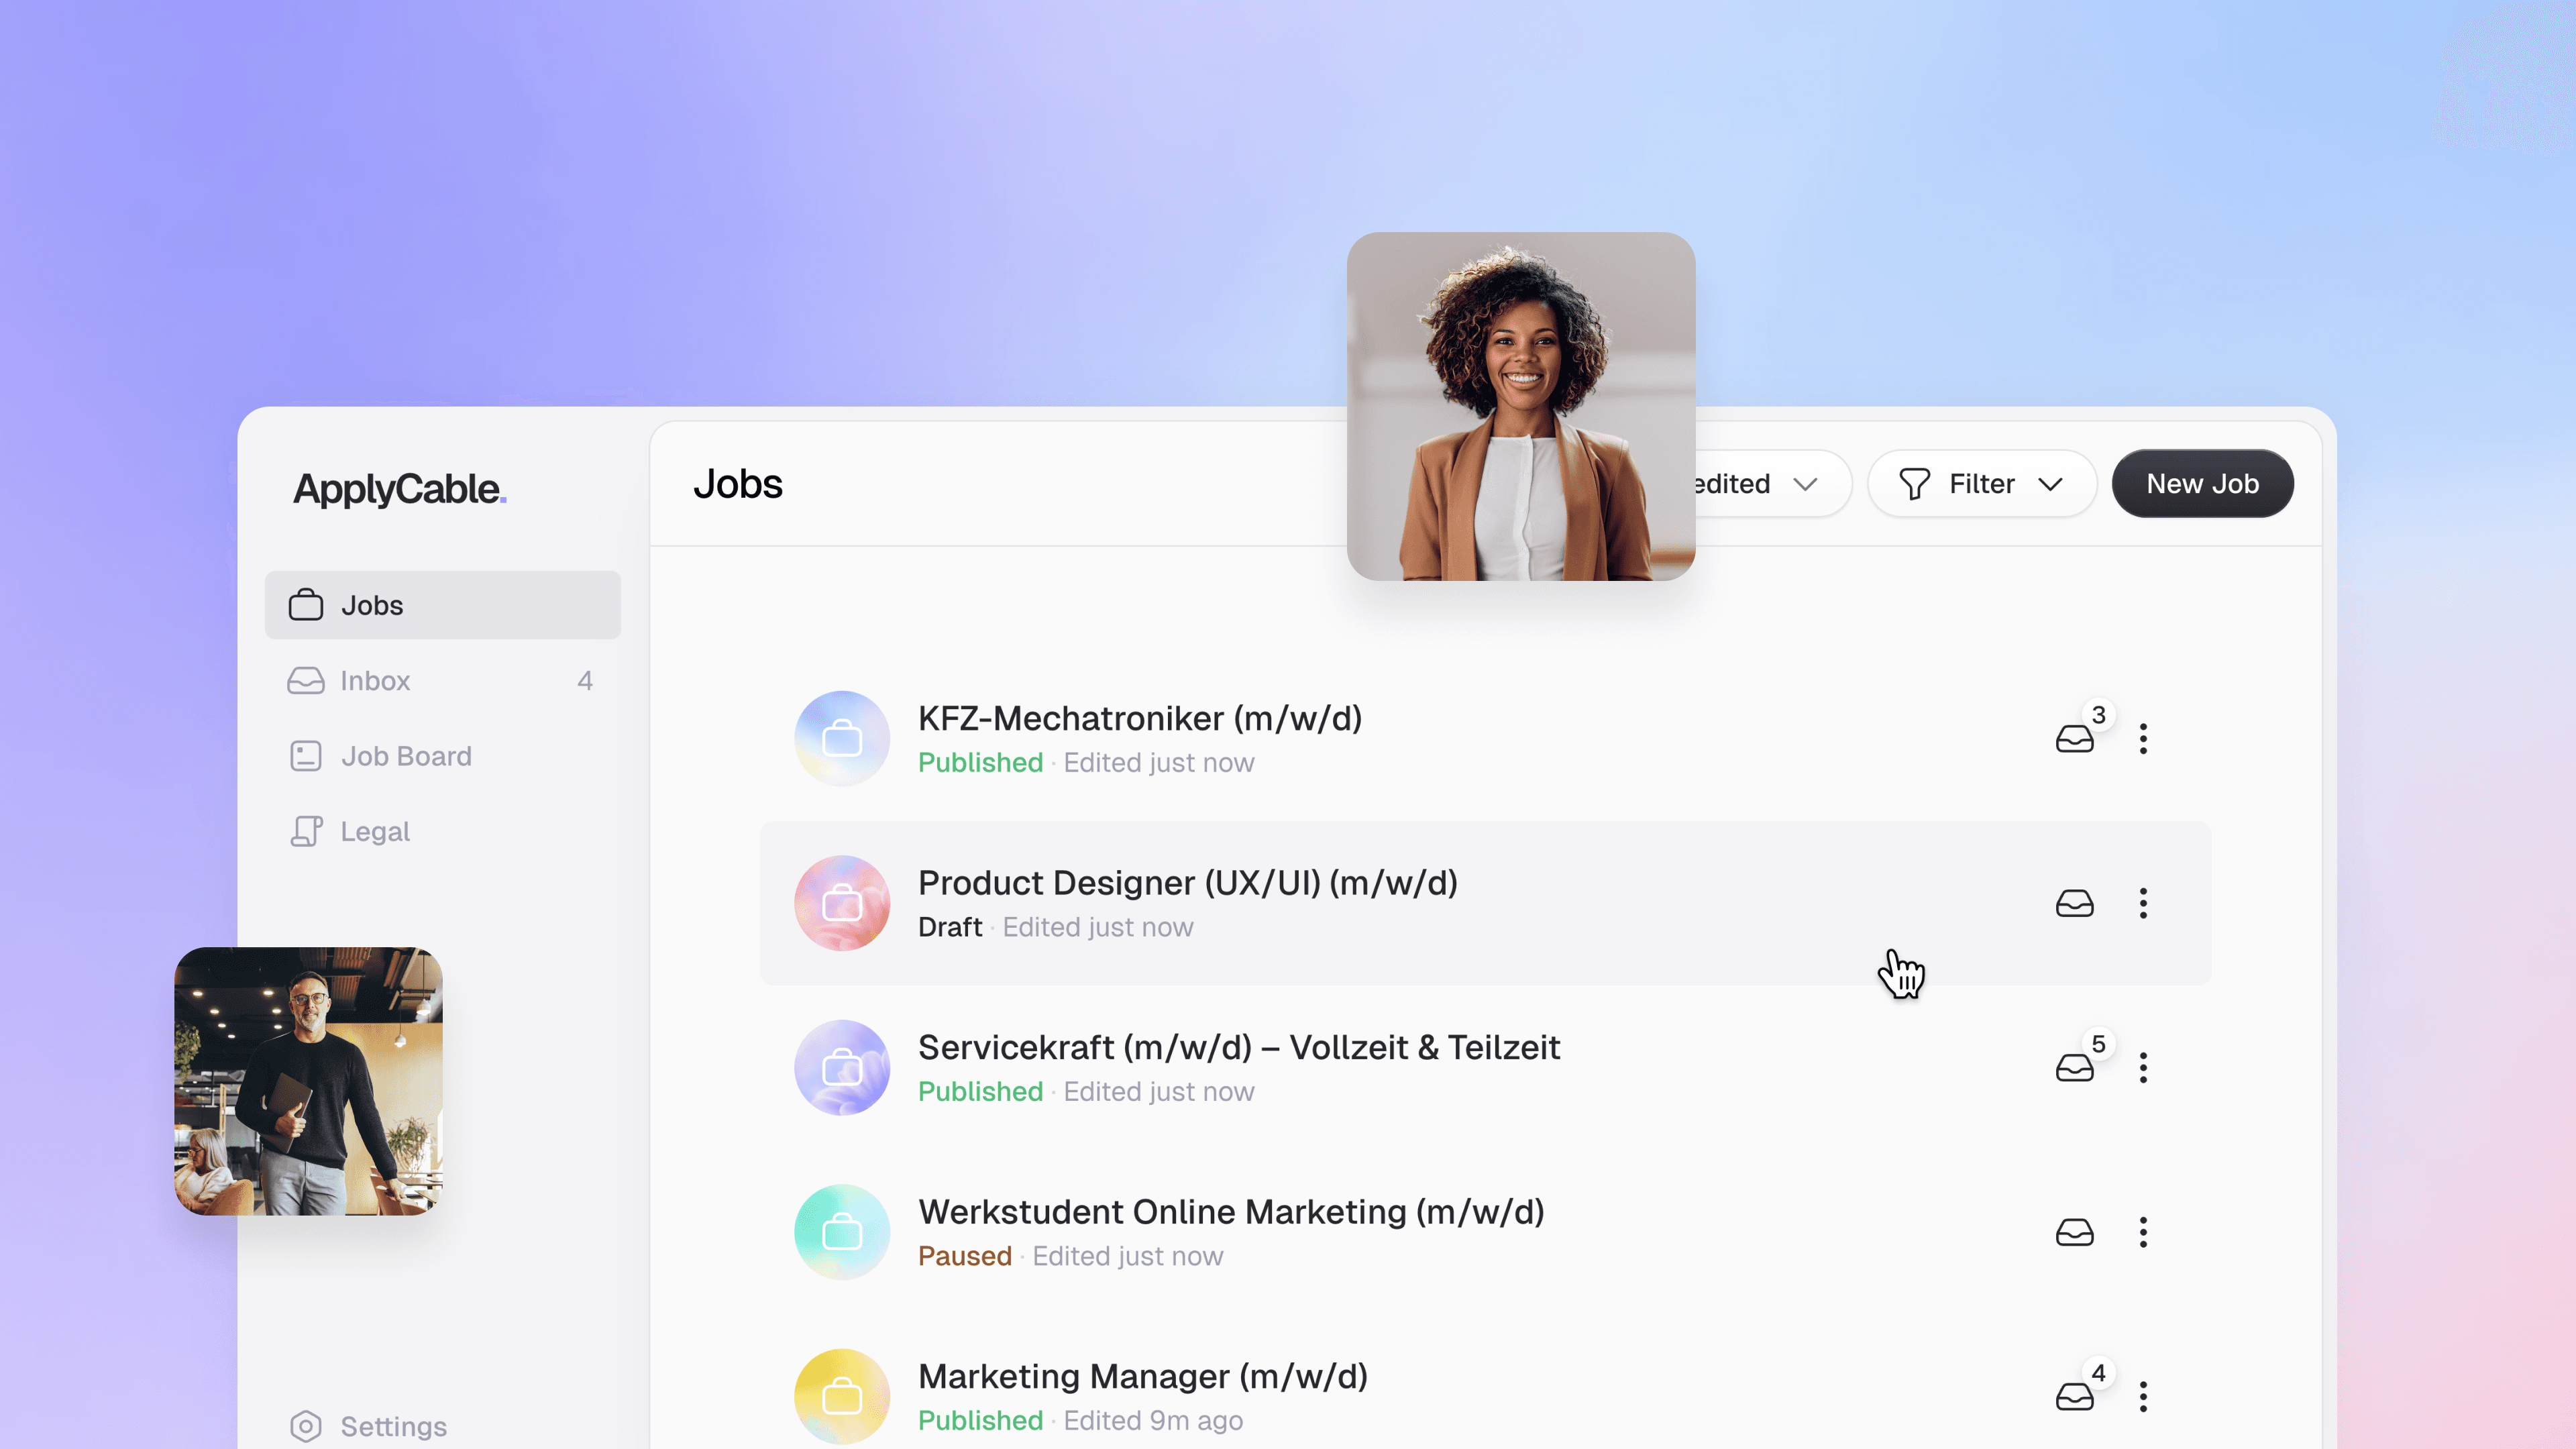Viewport: 2576px width, 1449px height.
Task: Click the Legal scroll icon in sidebar
Action: [x=306, y=831]
